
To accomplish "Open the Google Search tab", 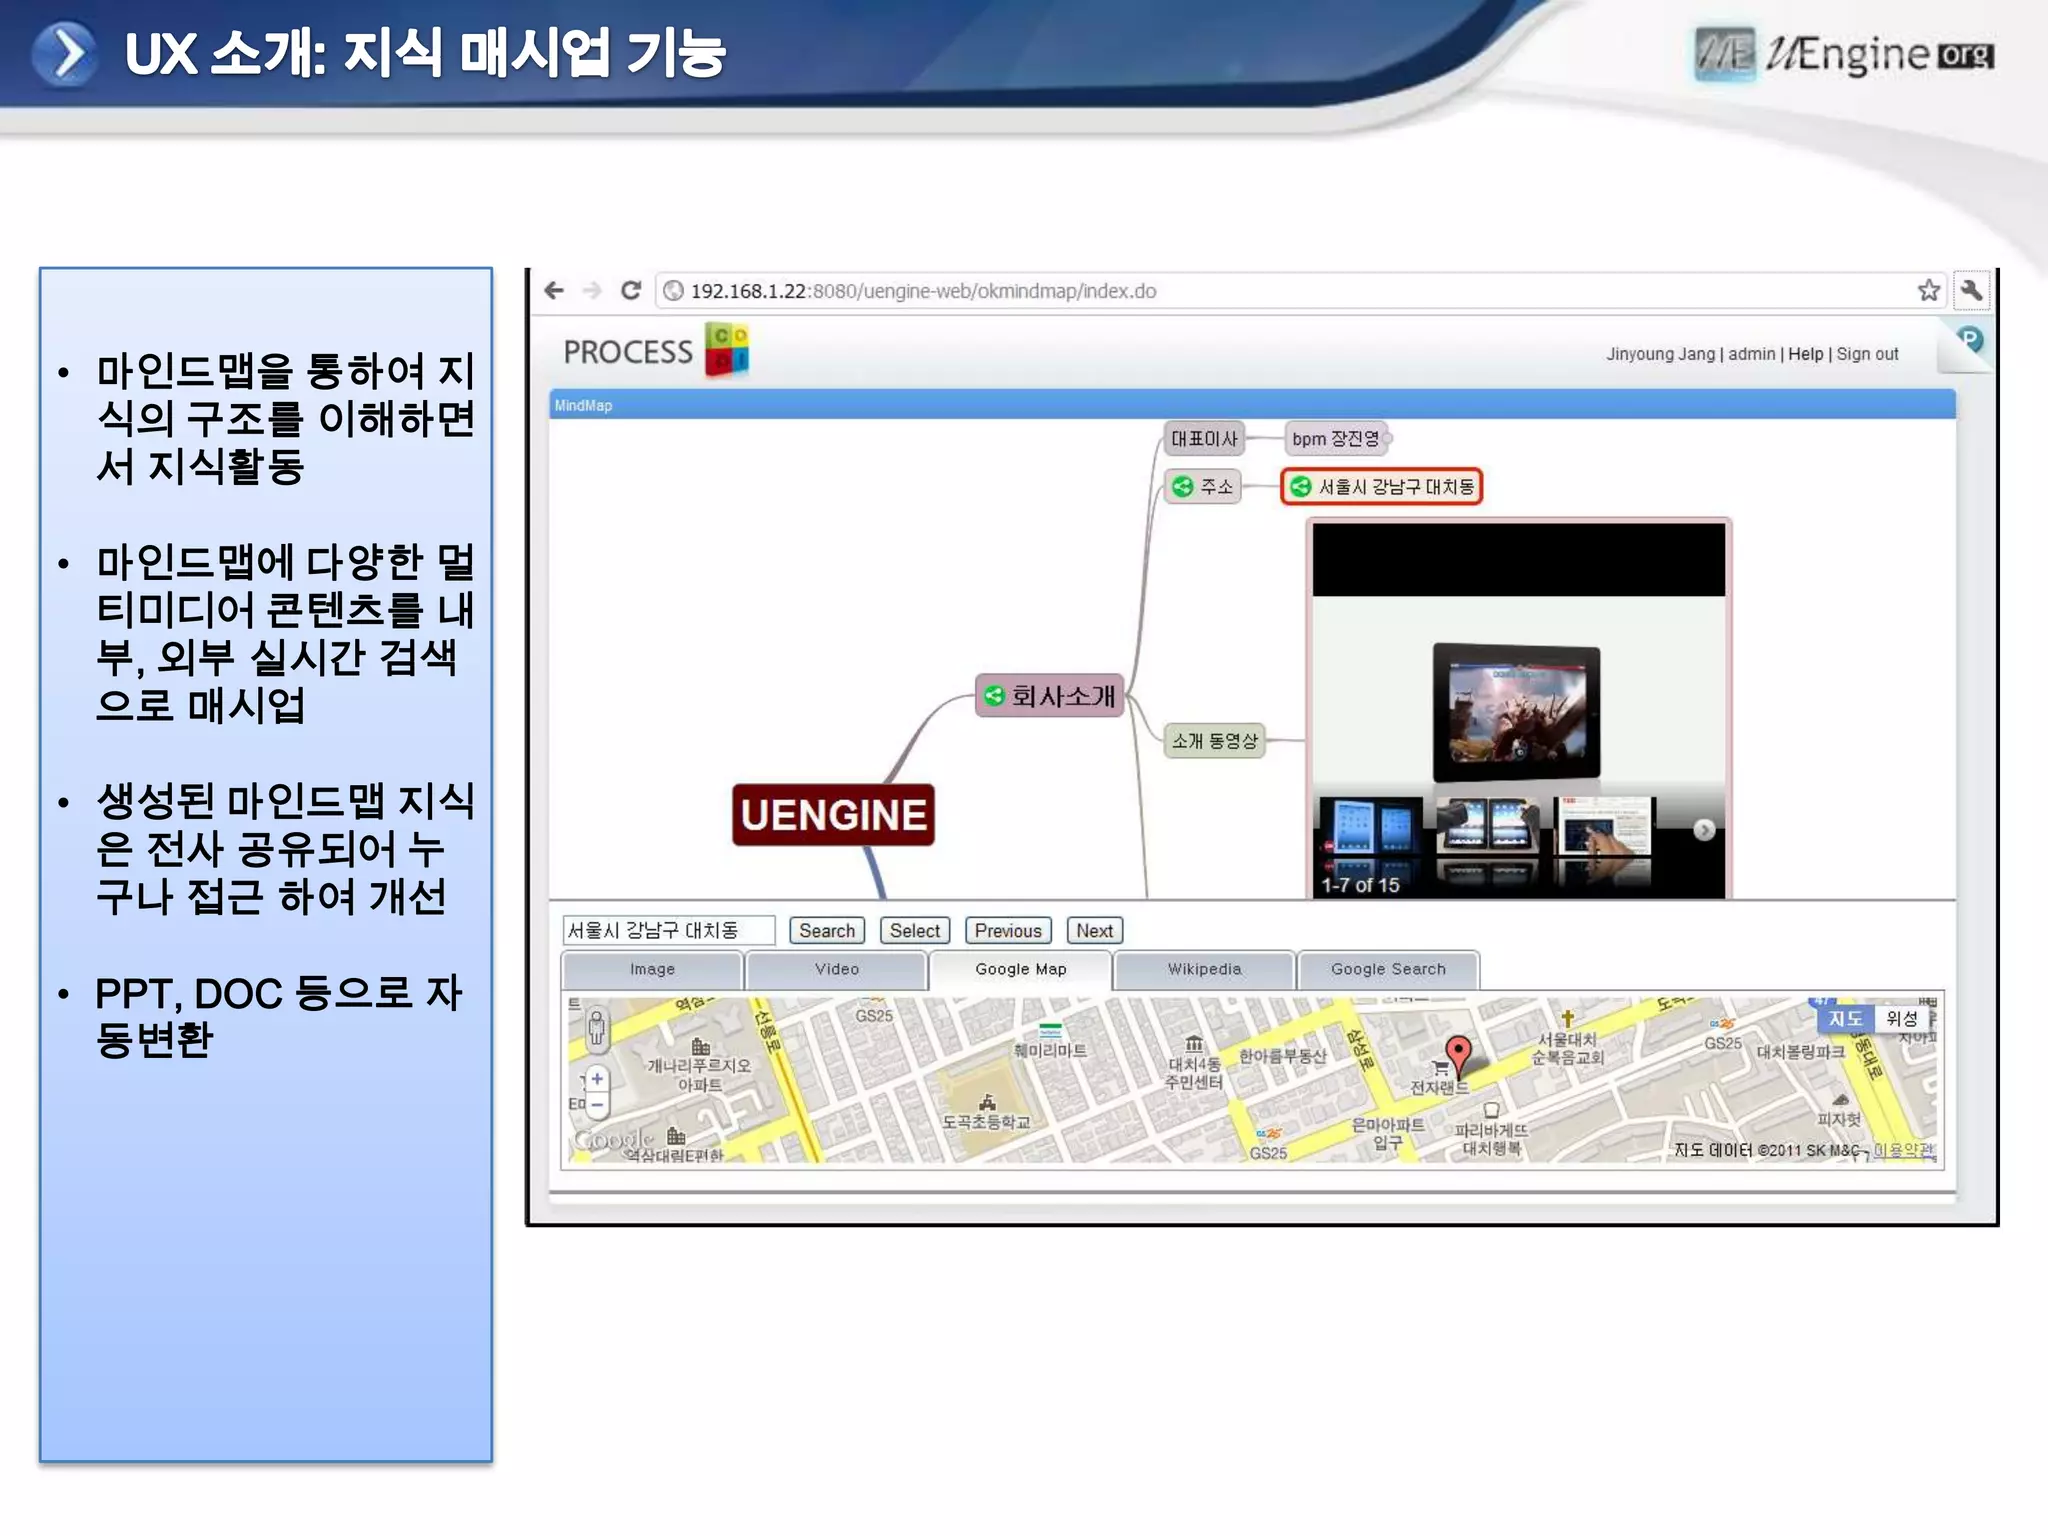I will point(1388,969).
